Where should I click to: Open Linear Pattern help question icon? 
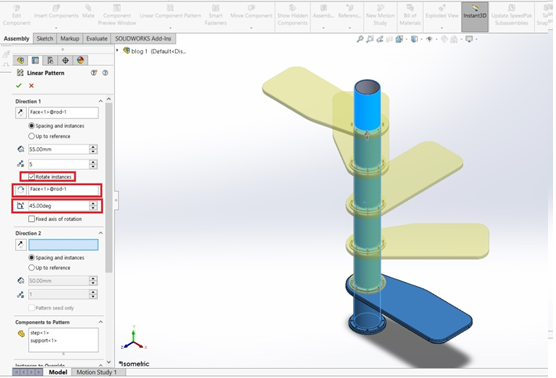coord(105,73)
